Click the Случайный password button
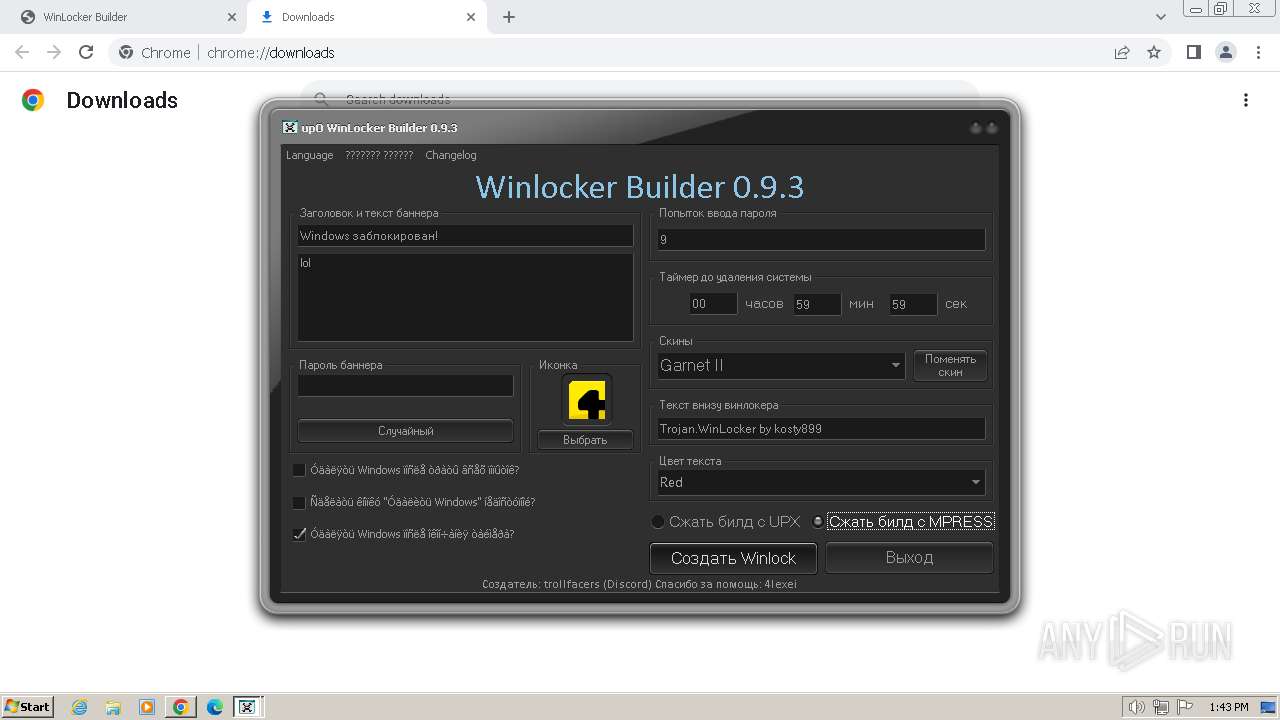Screen dimensions: 1280x720 (406, 431)
